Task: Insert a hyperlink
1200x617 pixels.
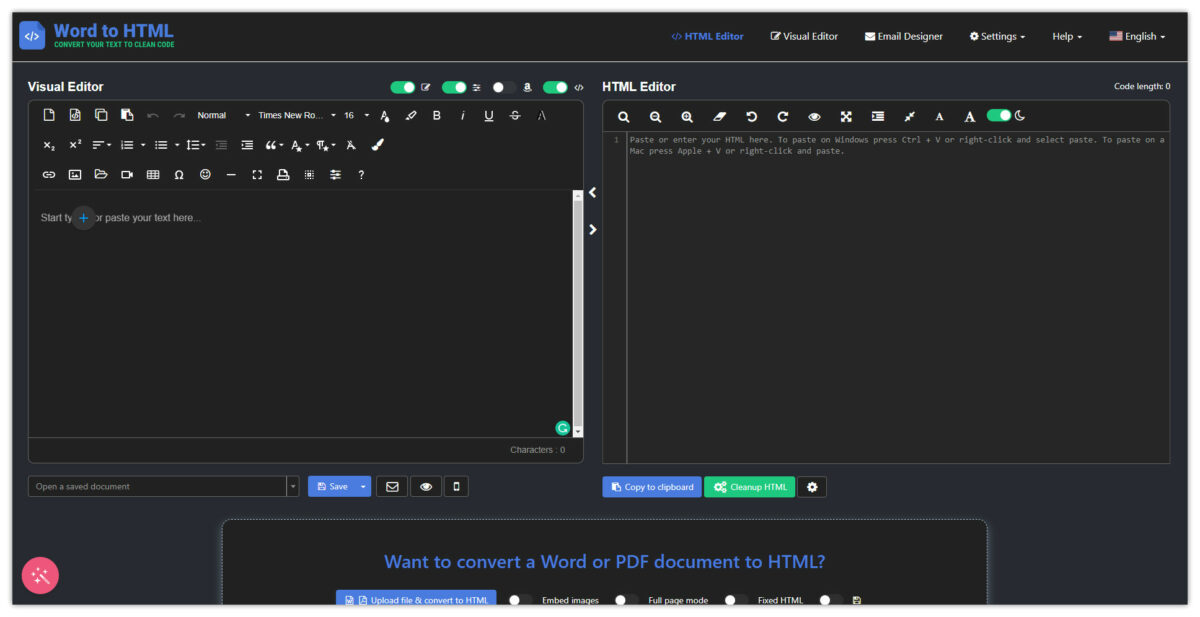Action: click(x=49, y=175)
